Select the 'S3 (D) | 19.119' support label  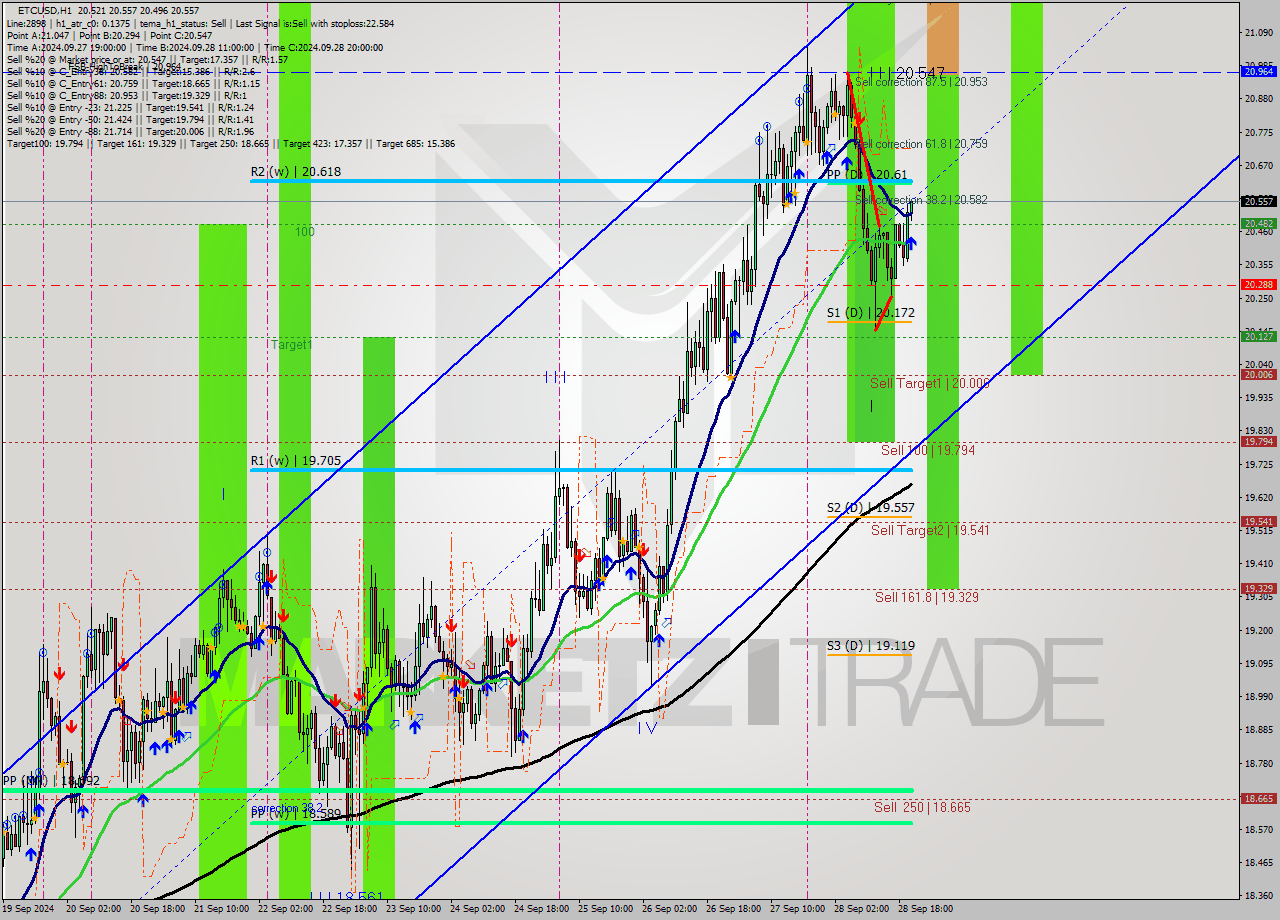[870, 646]
